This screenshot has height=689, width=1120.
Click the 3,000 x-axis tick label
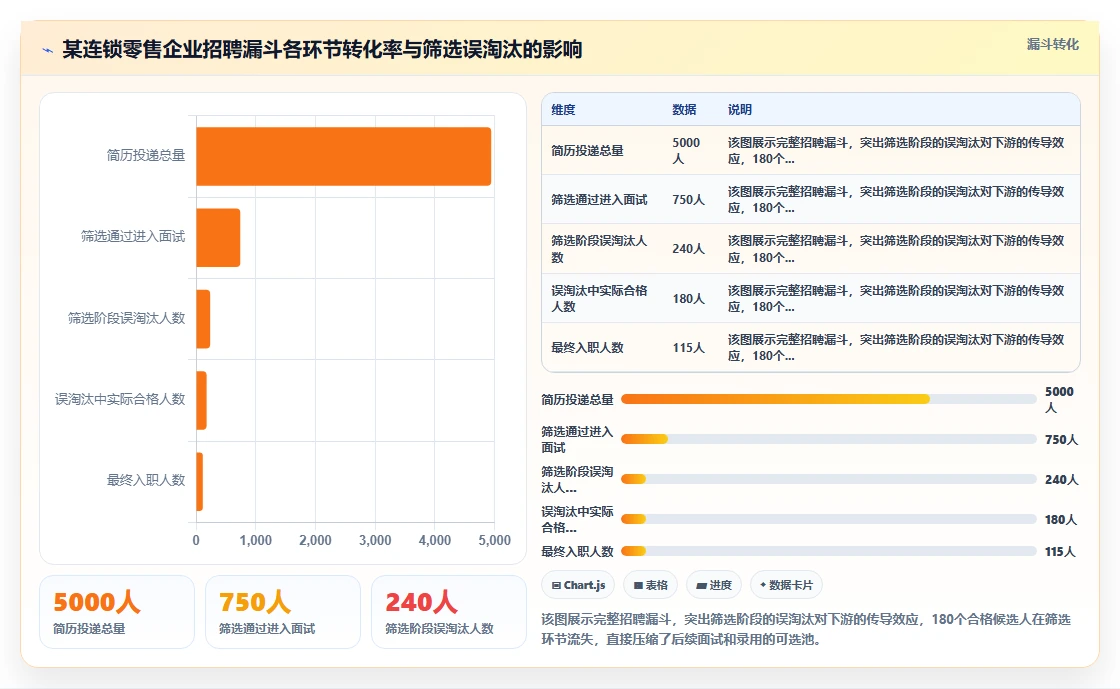coord(375,540)
